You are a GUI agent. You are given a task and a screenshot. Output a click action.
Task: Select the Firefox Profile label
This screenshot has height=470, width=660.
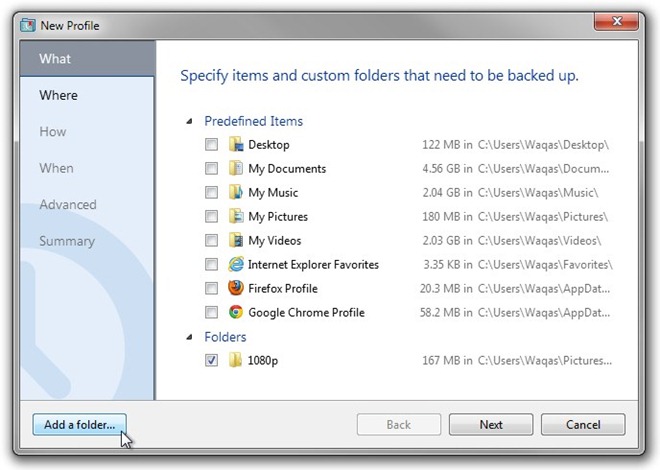283,289
